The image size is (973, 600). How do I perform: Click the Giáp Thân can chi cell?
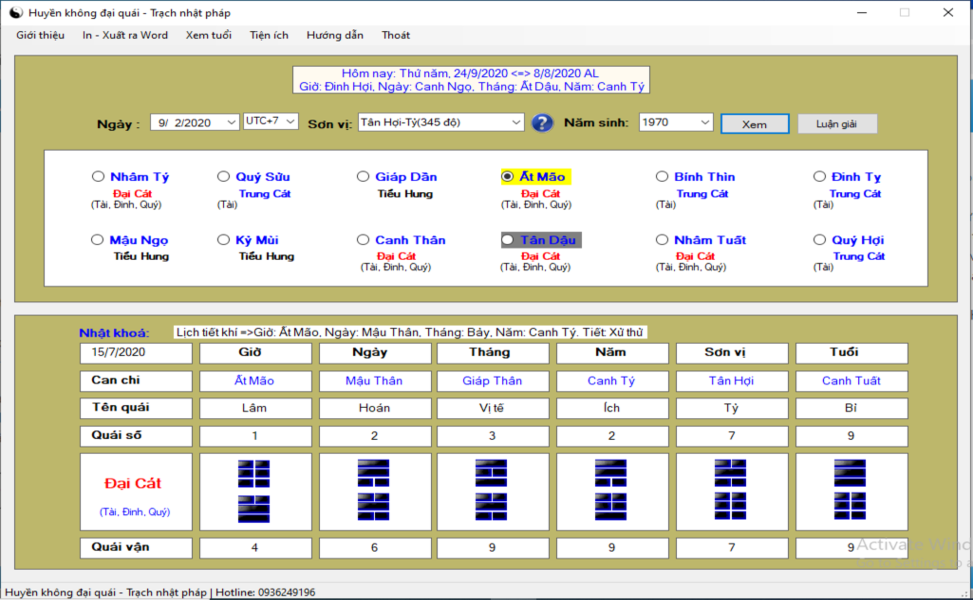coord(492,381)
